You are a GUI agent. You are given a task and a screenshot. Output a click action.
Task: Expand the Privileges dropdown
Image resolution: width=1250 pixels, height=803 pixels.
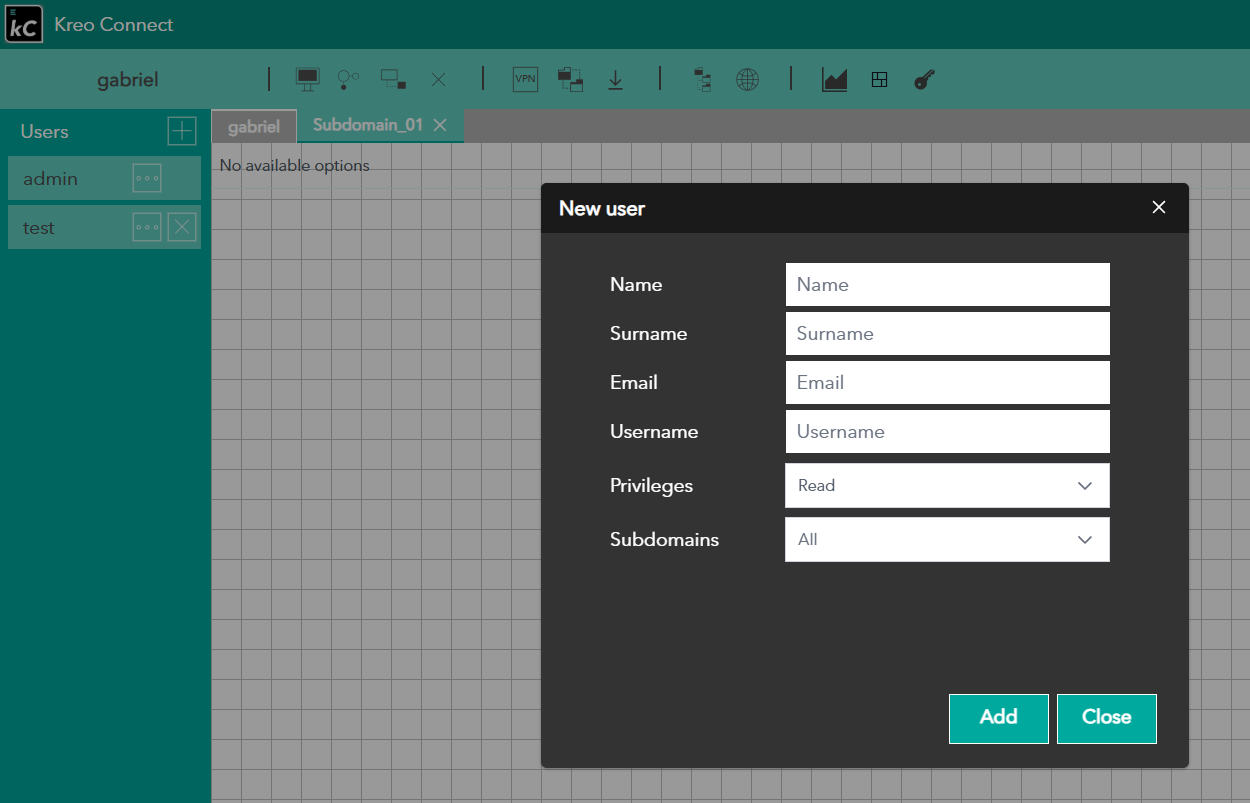(x=947, y=485)
